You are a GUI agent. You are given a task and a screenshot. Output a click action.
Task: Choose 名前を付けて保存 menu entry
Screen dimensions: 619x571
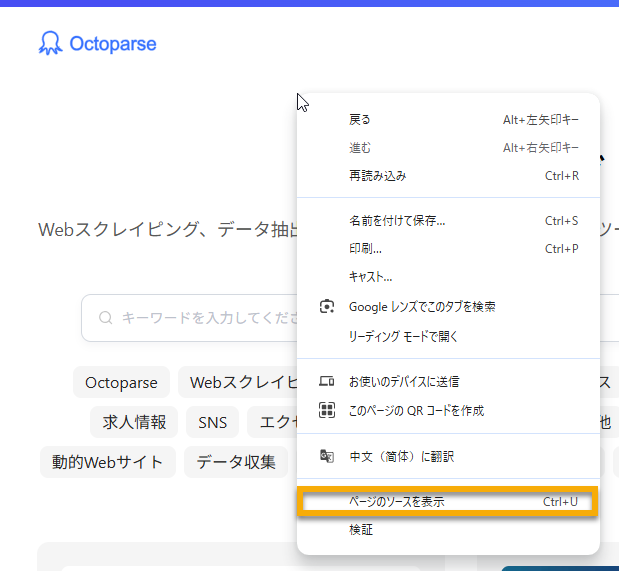396,221
